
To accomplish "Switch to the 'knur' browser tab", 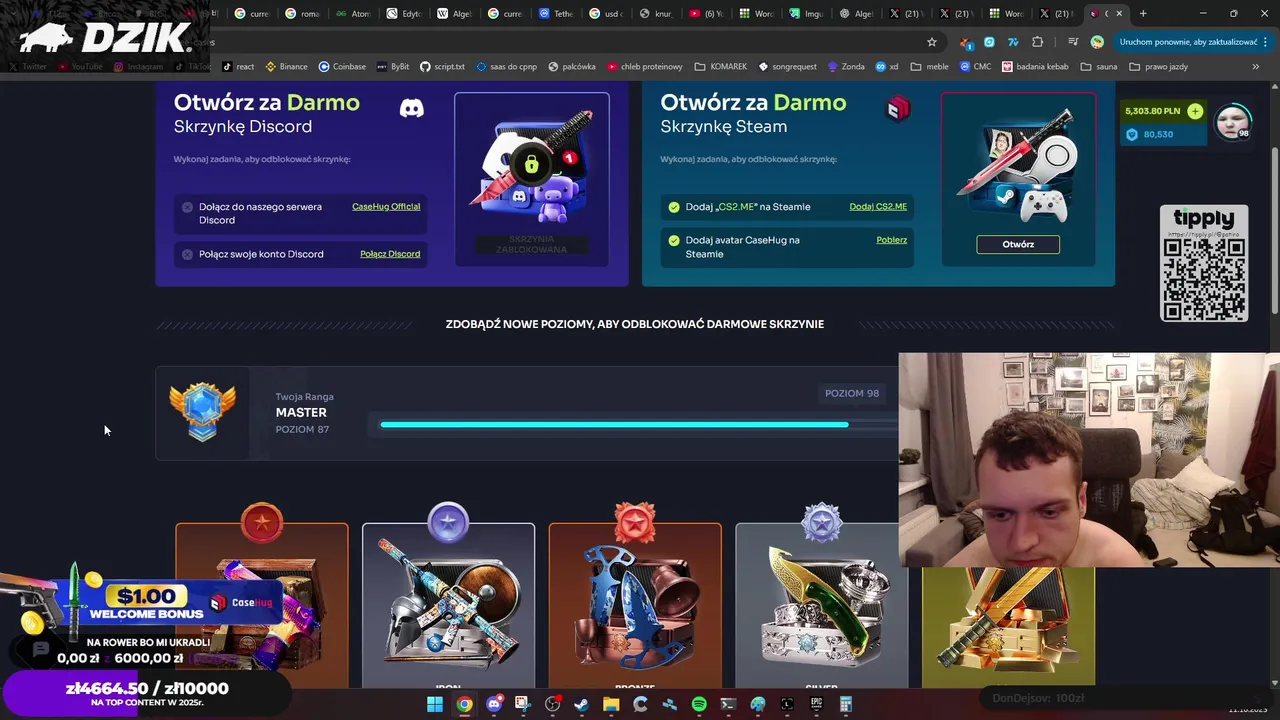I will click(x=657, y=13).
